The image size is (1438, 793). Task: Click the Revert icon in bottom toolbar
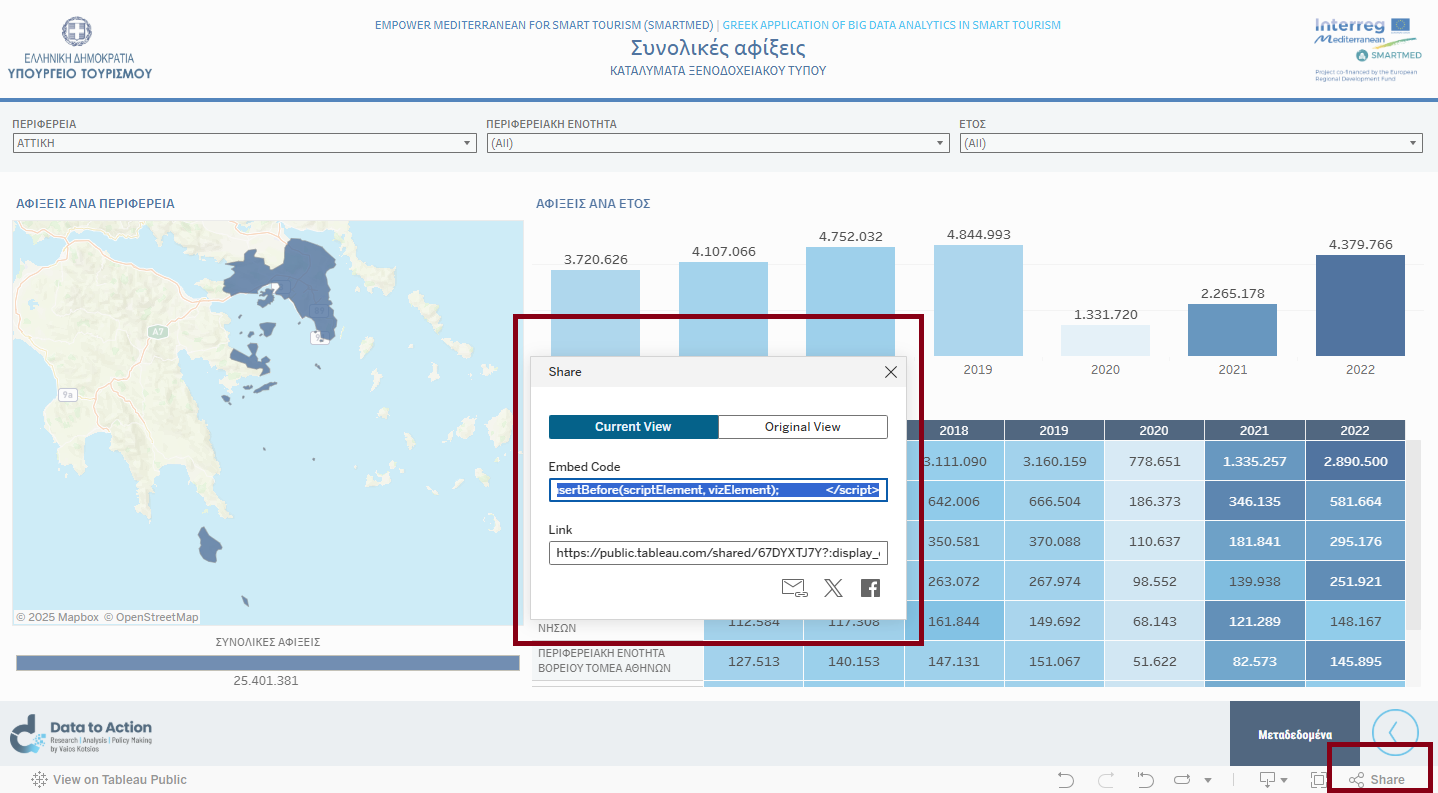(x=1146, y=780)
